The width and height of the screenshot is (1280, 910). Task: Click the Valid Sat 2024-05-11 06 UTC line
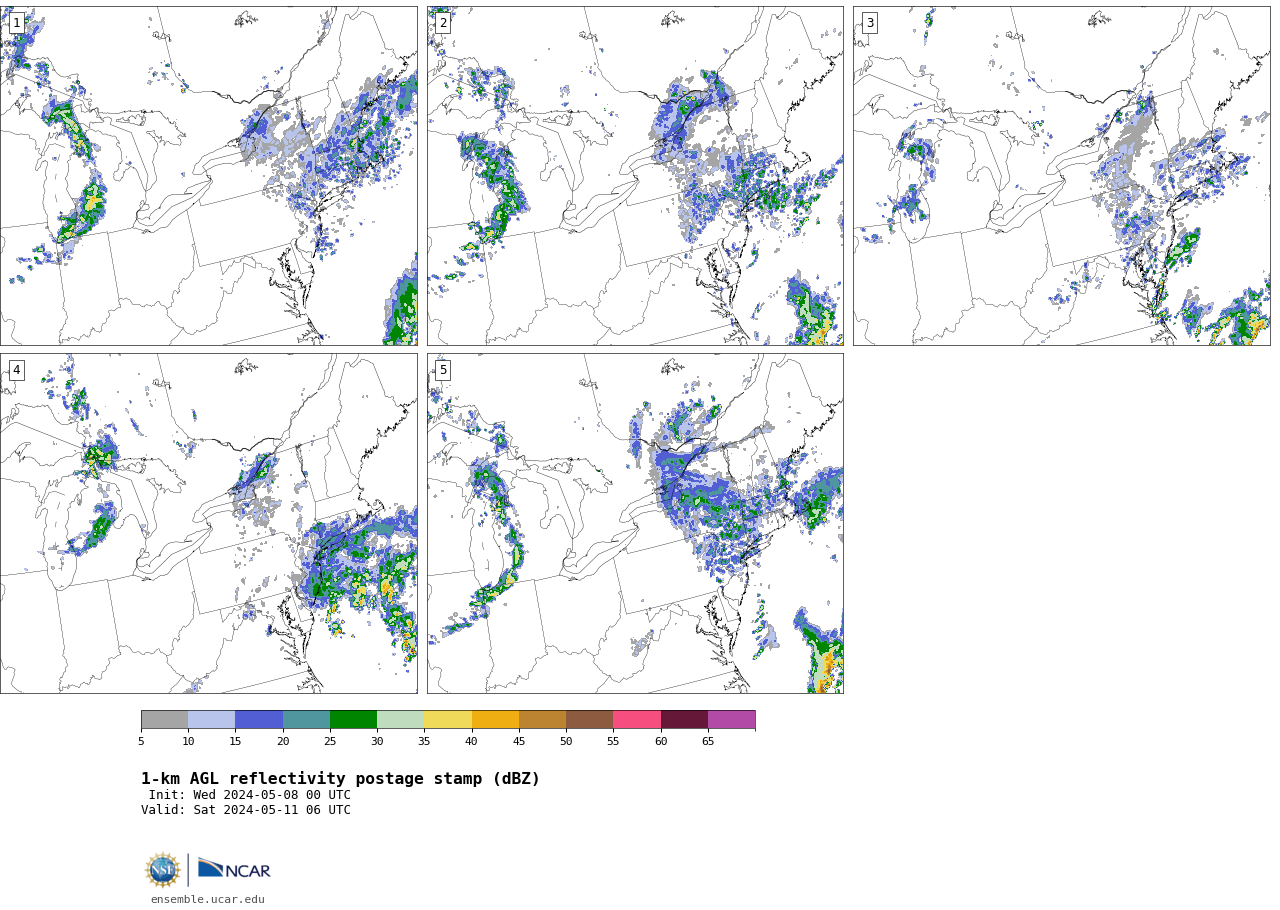pyautogui.click(x=246, y=810)
